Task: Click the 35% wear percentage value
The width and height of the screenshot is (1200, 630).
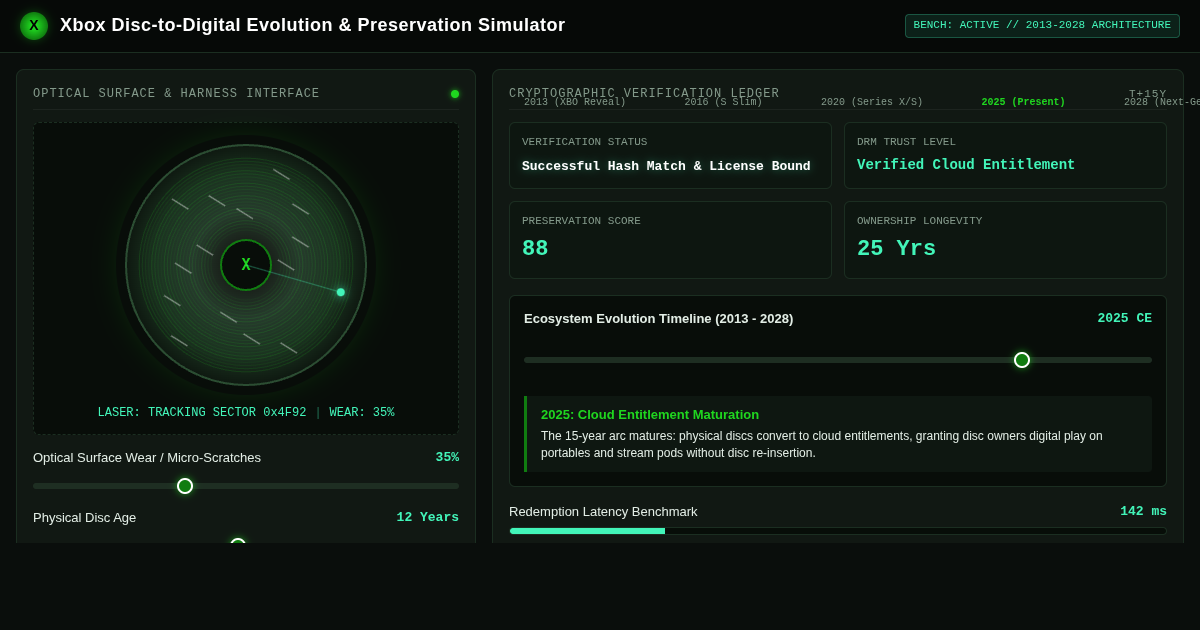Action: click(x=447, y=457)
